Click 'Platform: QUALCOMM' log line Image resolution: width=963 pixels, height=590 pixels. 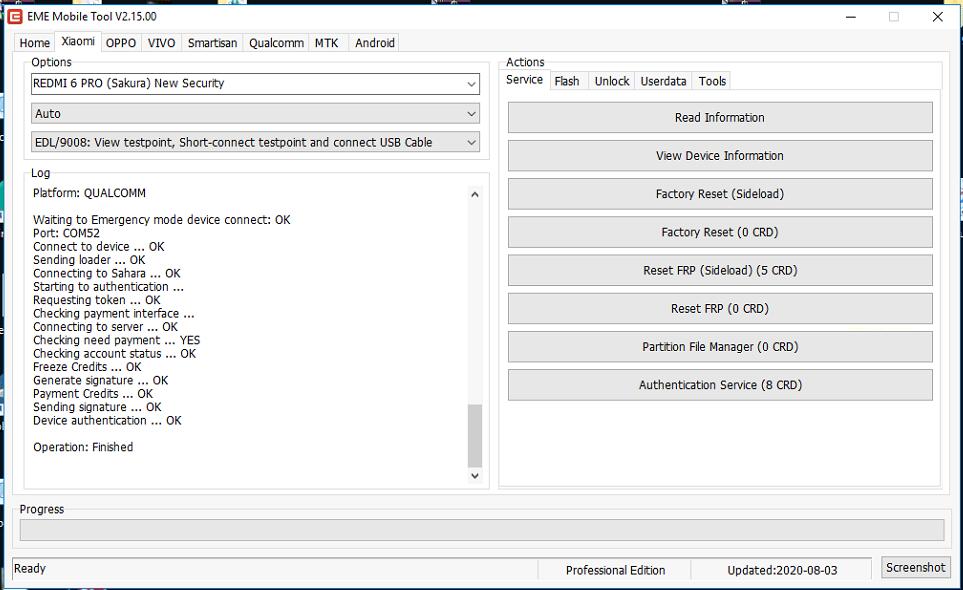90,193
